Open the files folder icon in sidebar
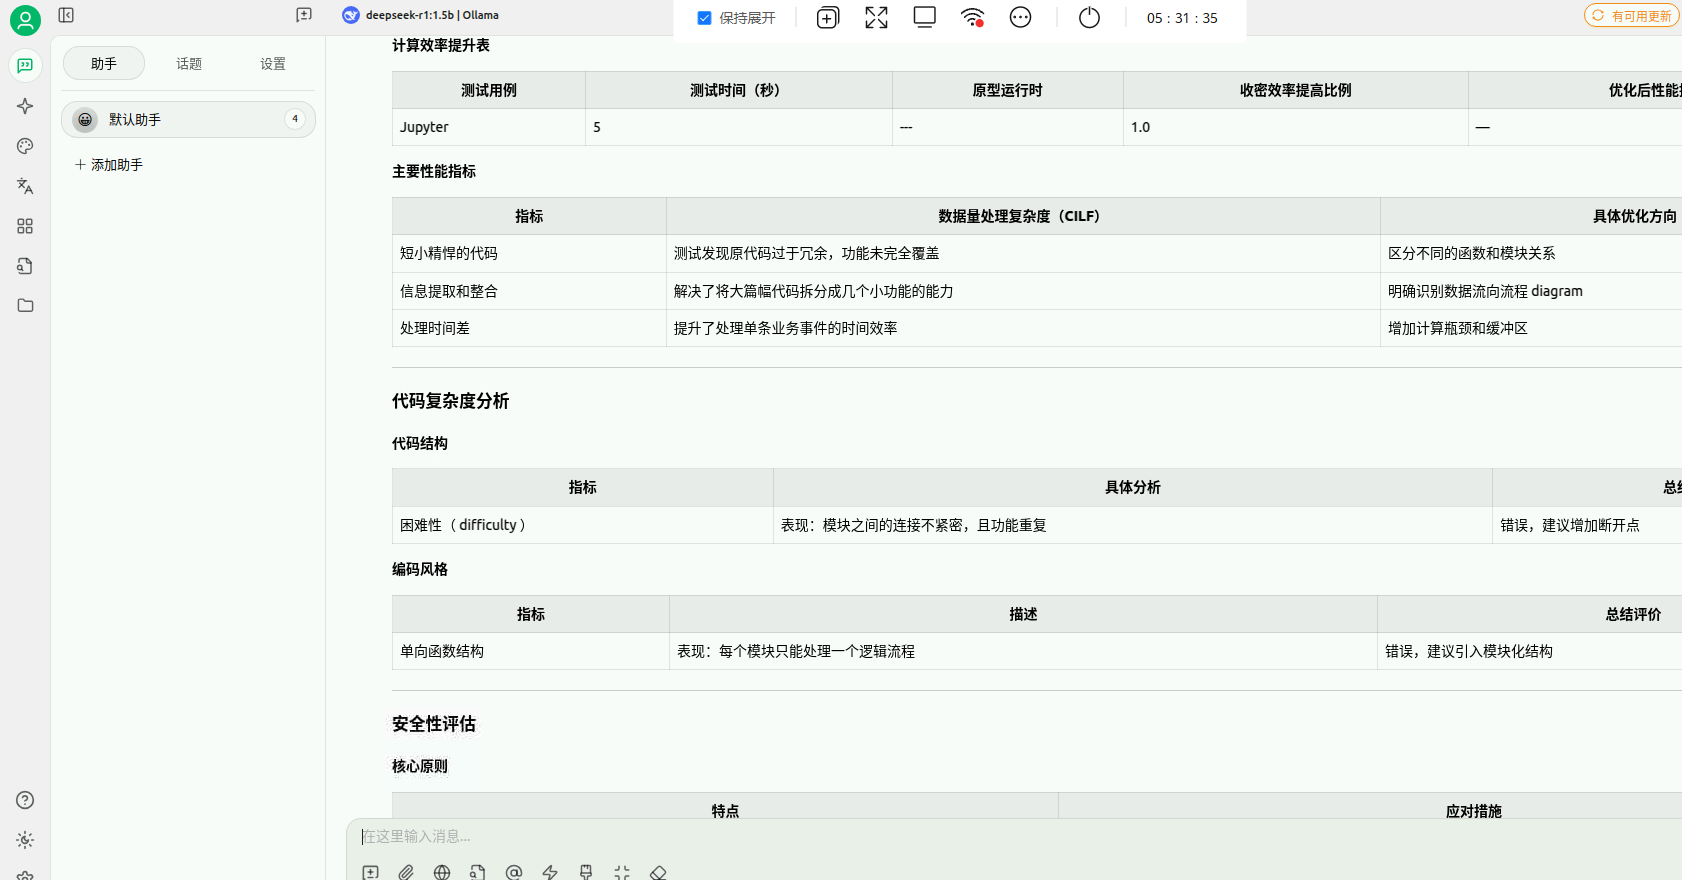The image size is (1682, 880). tap(25, 306)
